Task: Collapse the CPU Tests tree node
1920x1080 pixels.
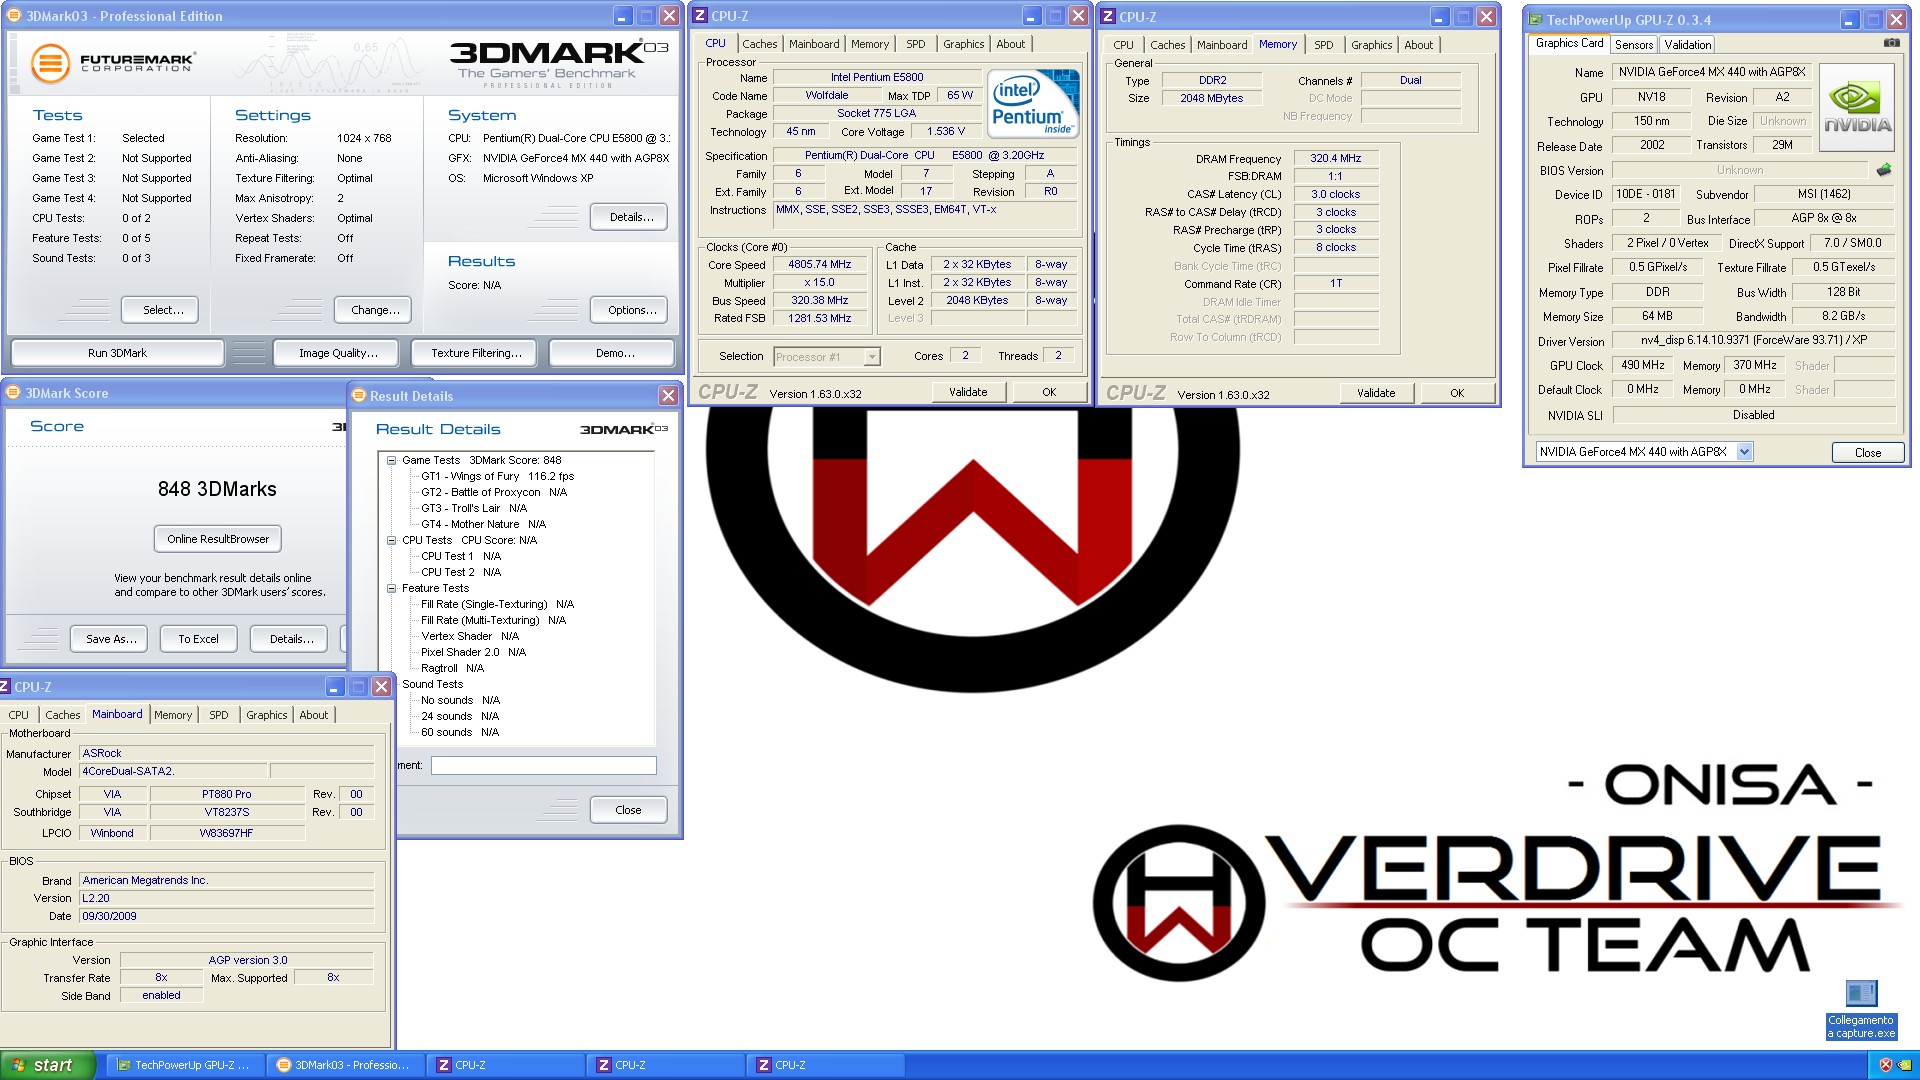Action: (392, 540)
